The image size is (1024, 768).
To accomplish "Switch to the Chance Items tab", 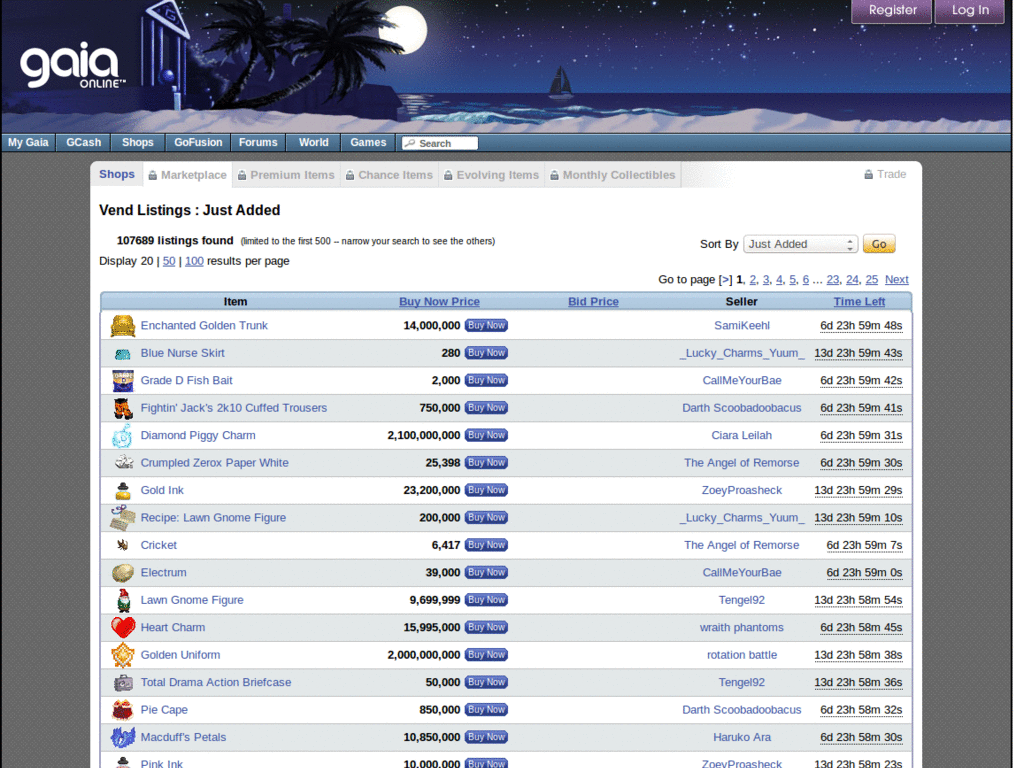I will coord(389,175).
